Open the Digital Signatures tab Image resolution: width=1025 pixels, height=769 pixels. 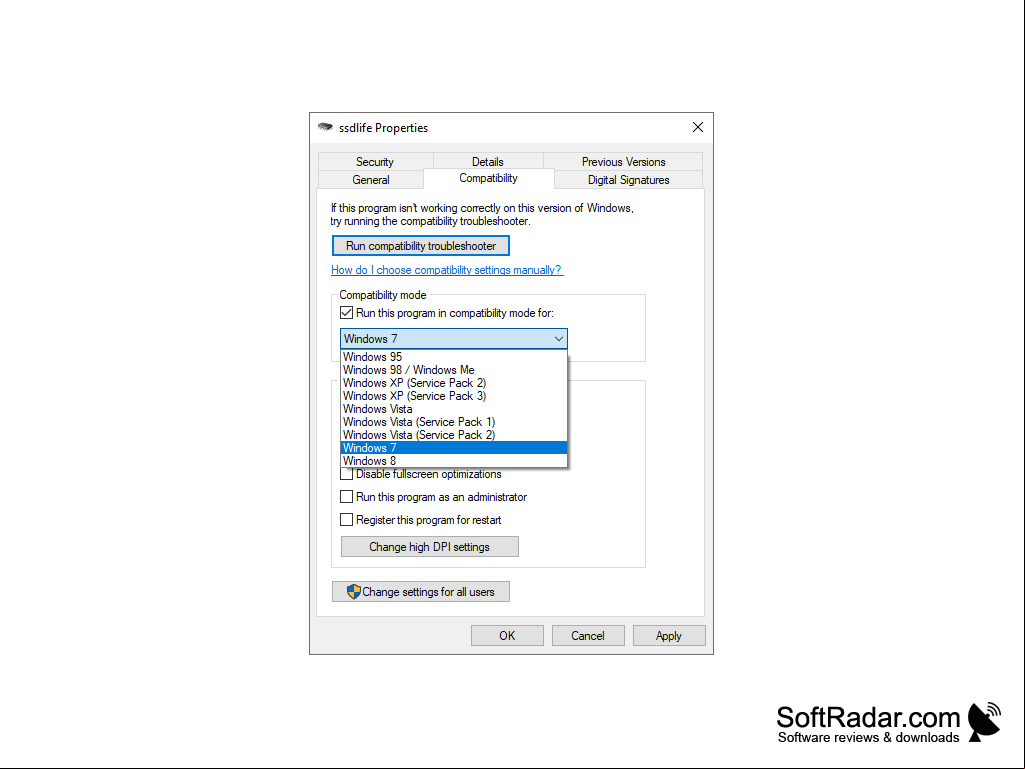(x=628, y=180)
